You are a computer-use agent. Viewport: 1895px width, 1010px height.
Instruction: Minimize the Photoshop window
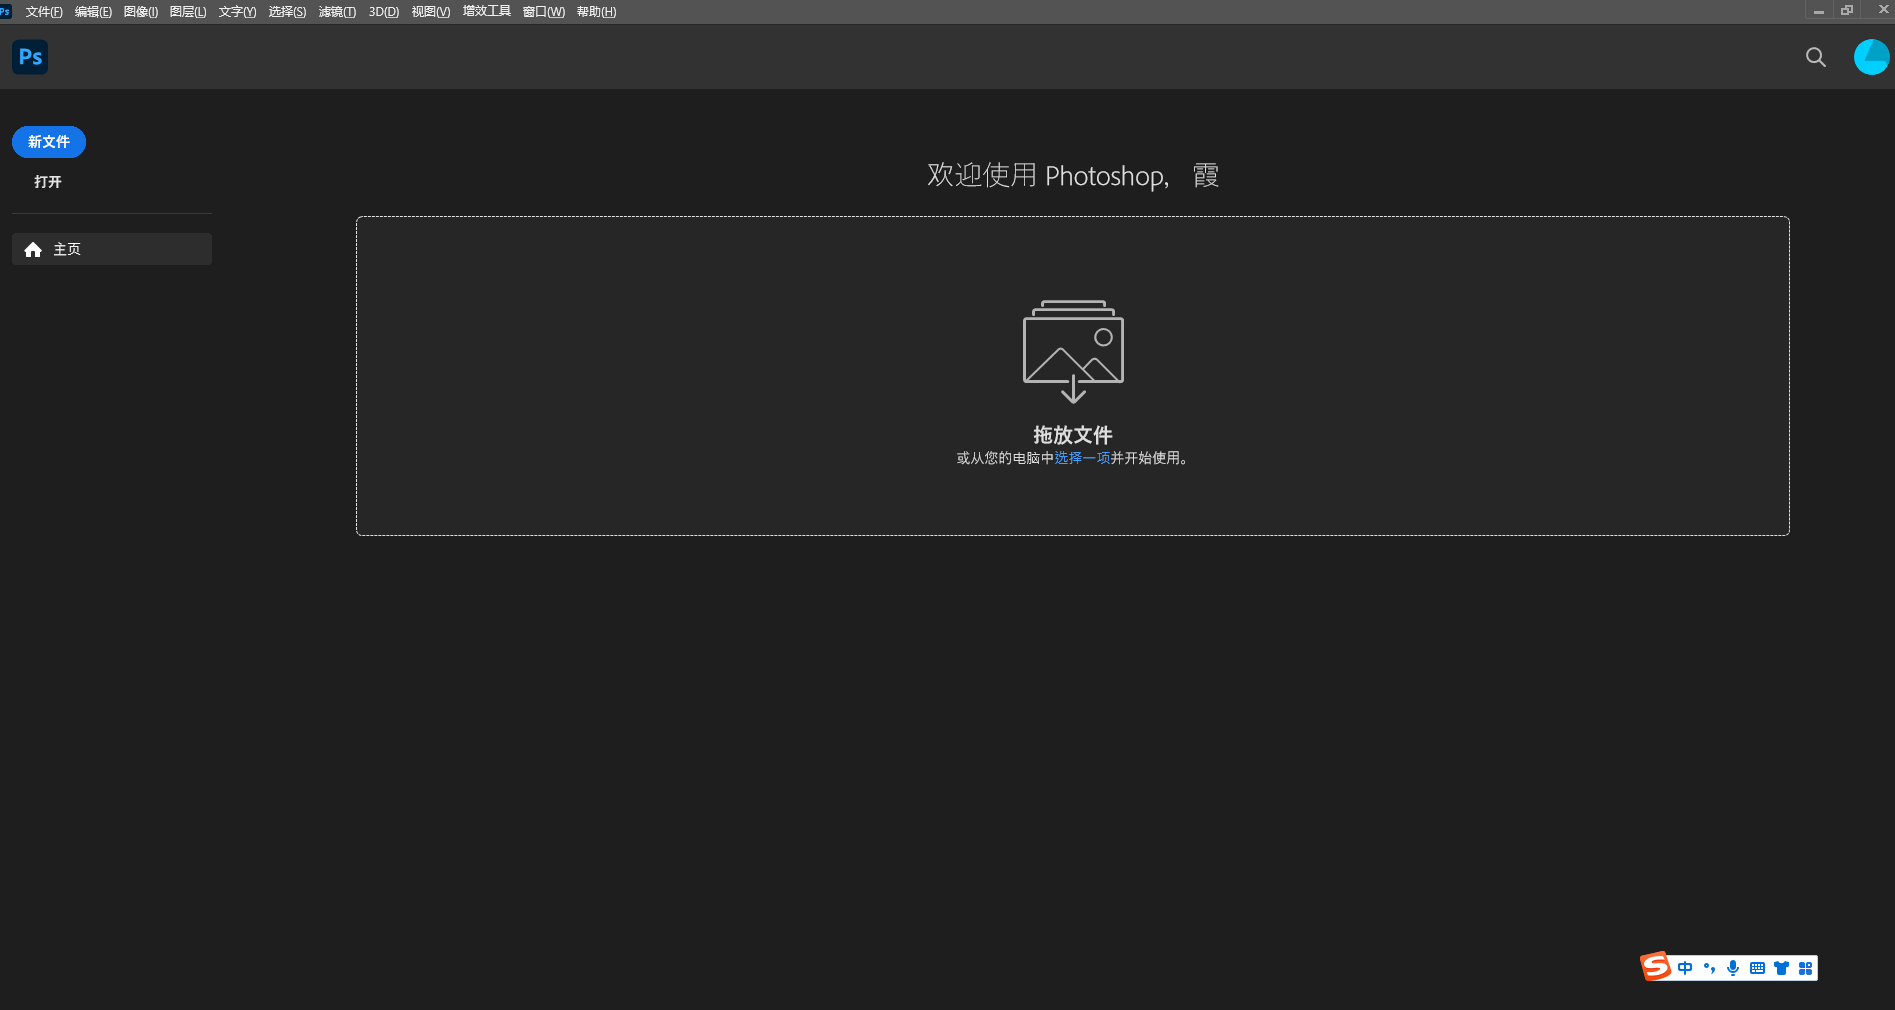(x=1819, y=11)
